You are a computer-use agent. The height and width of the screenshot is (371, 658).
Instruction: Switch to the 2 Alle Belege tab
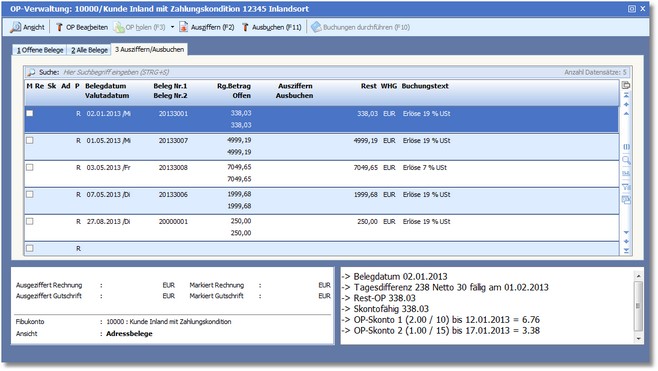coord(89,50)
